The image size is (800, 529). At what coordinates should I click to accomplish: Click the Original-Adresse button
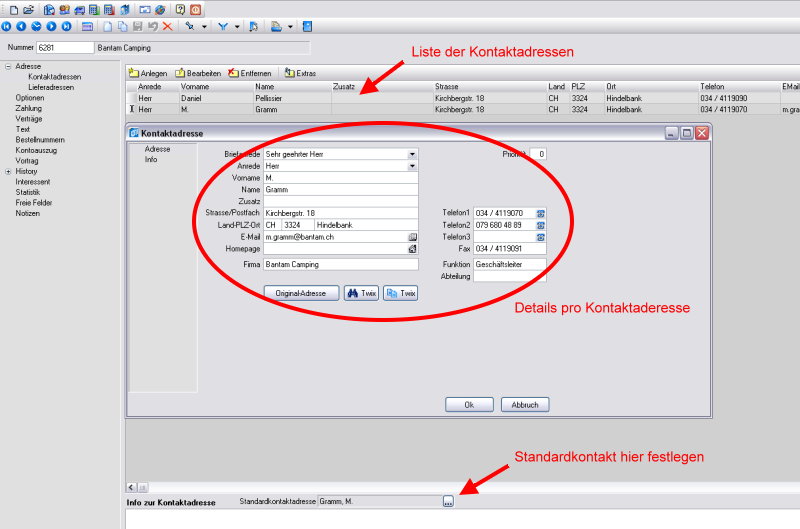[300, 293]
